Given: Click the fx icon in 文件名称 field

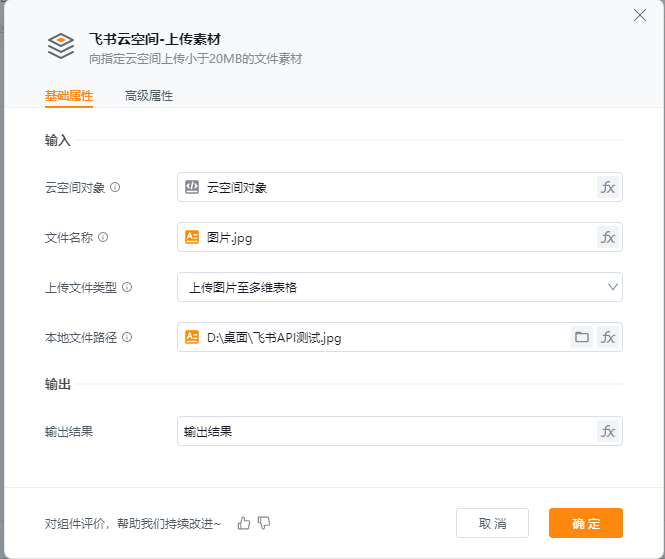Looking at the screenshot, I should click(608, 238).
